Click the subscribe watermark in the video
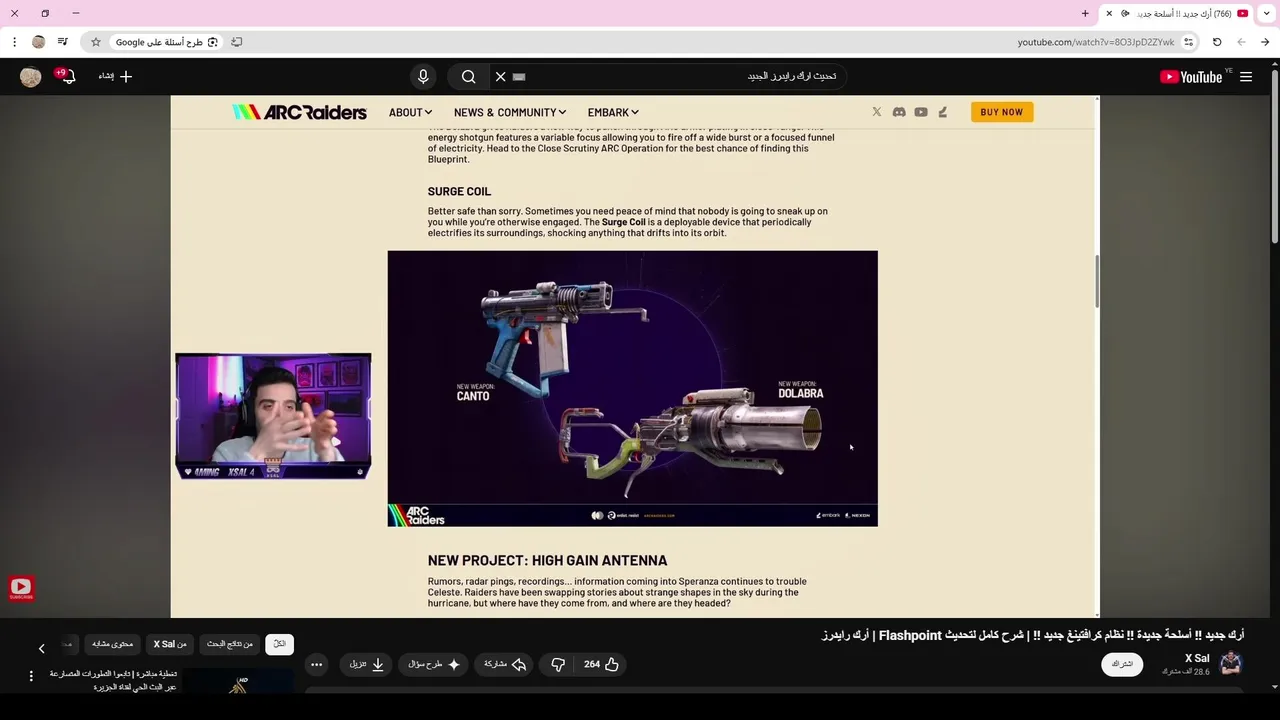Viewport: 1280px width, 720px height. tap(21, 589)
